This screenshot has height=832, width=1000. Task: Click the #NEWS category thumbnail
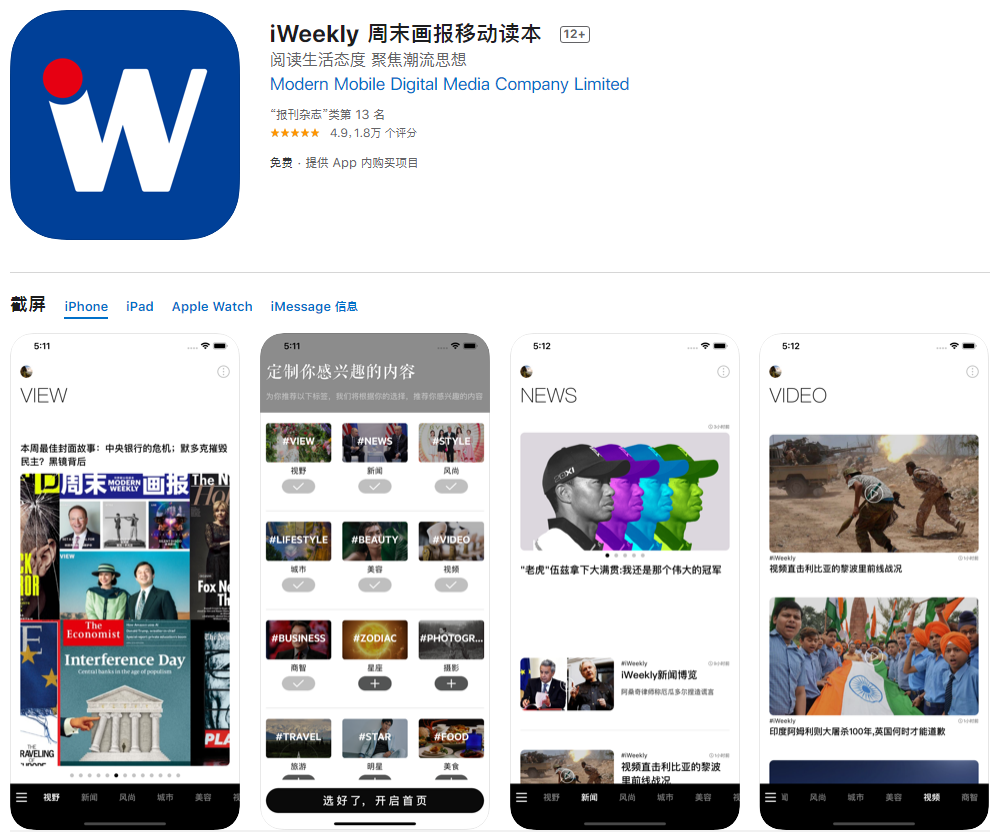pyautogui.click(x=375, y=442)
